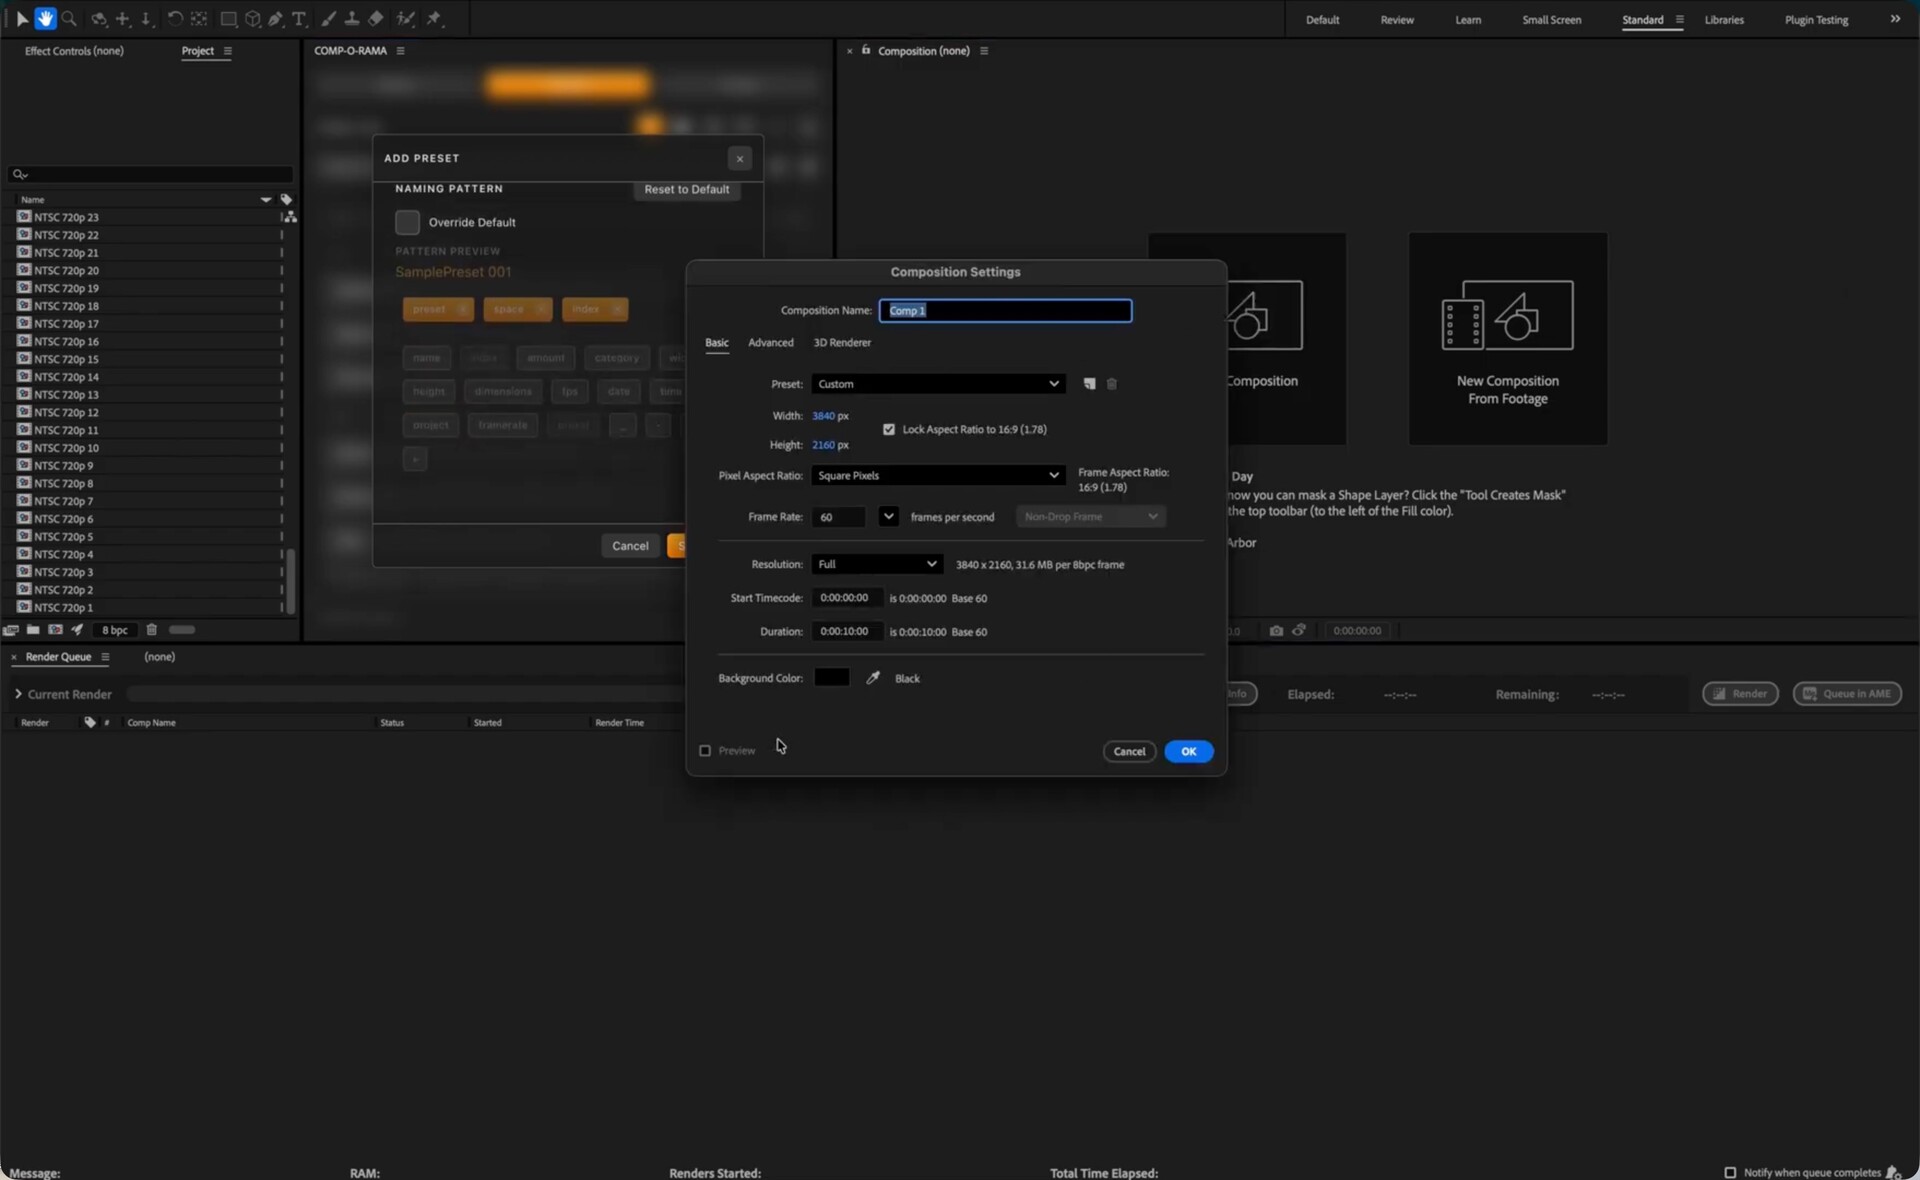This screenshot has width=1920, height=1180.
Task: Click the Interpret Footage icon in Project panel
Action: (x=11, y=630)
